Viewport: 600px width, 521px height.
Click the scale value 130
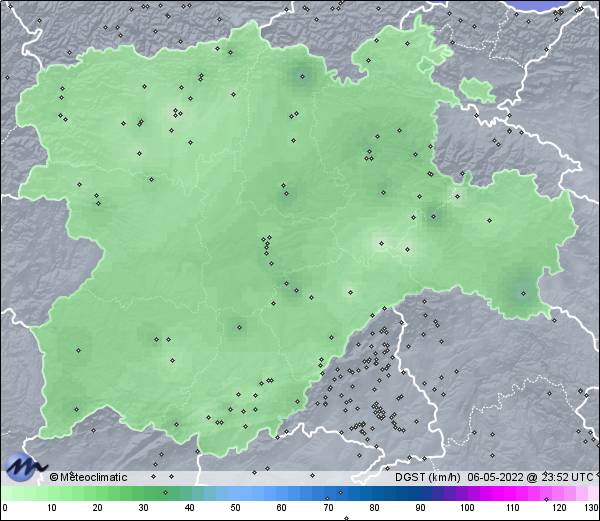point(591,508)
